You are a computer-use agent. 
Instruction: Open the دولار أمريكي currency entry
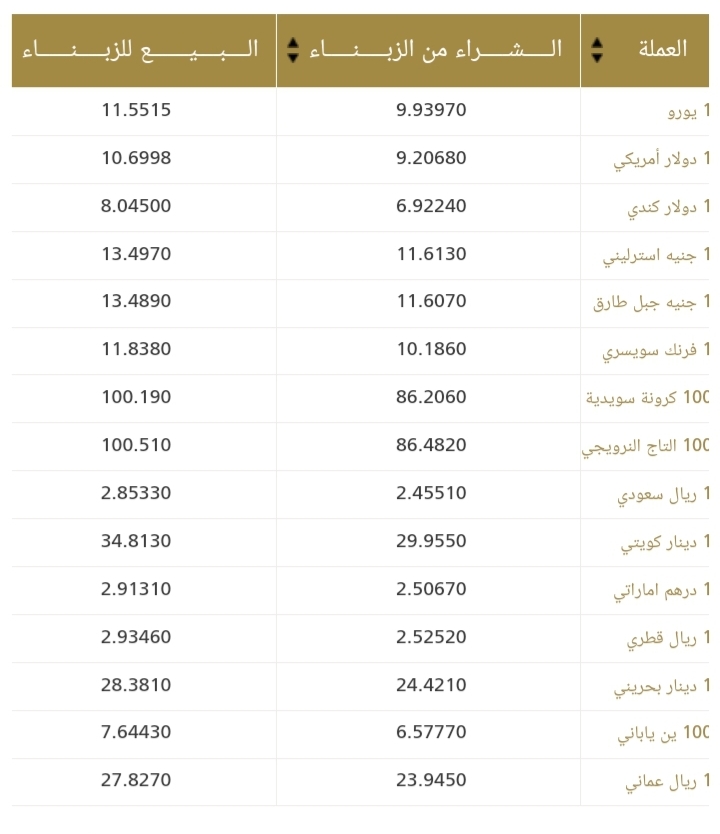pos(660,159)
